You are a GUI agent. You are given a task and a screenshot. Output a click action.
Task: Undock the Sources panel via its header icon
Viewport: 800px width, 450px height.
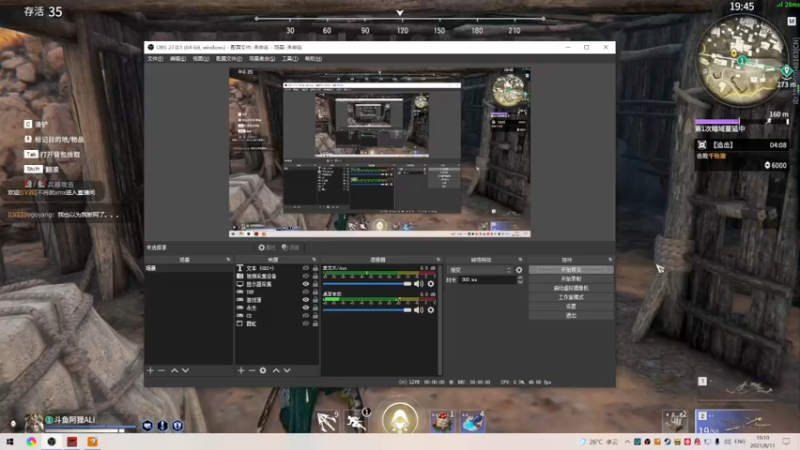(x=314, y=260)
